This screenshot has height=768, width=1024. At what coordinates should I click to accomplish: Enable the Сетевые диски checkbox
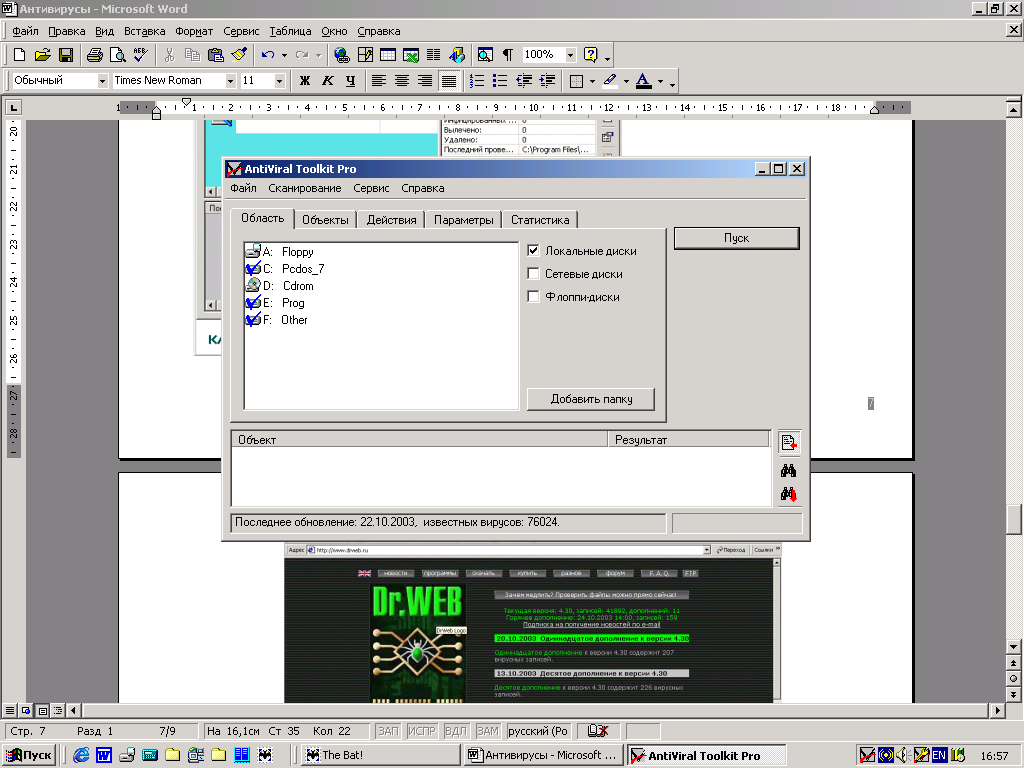coord(534,274)
